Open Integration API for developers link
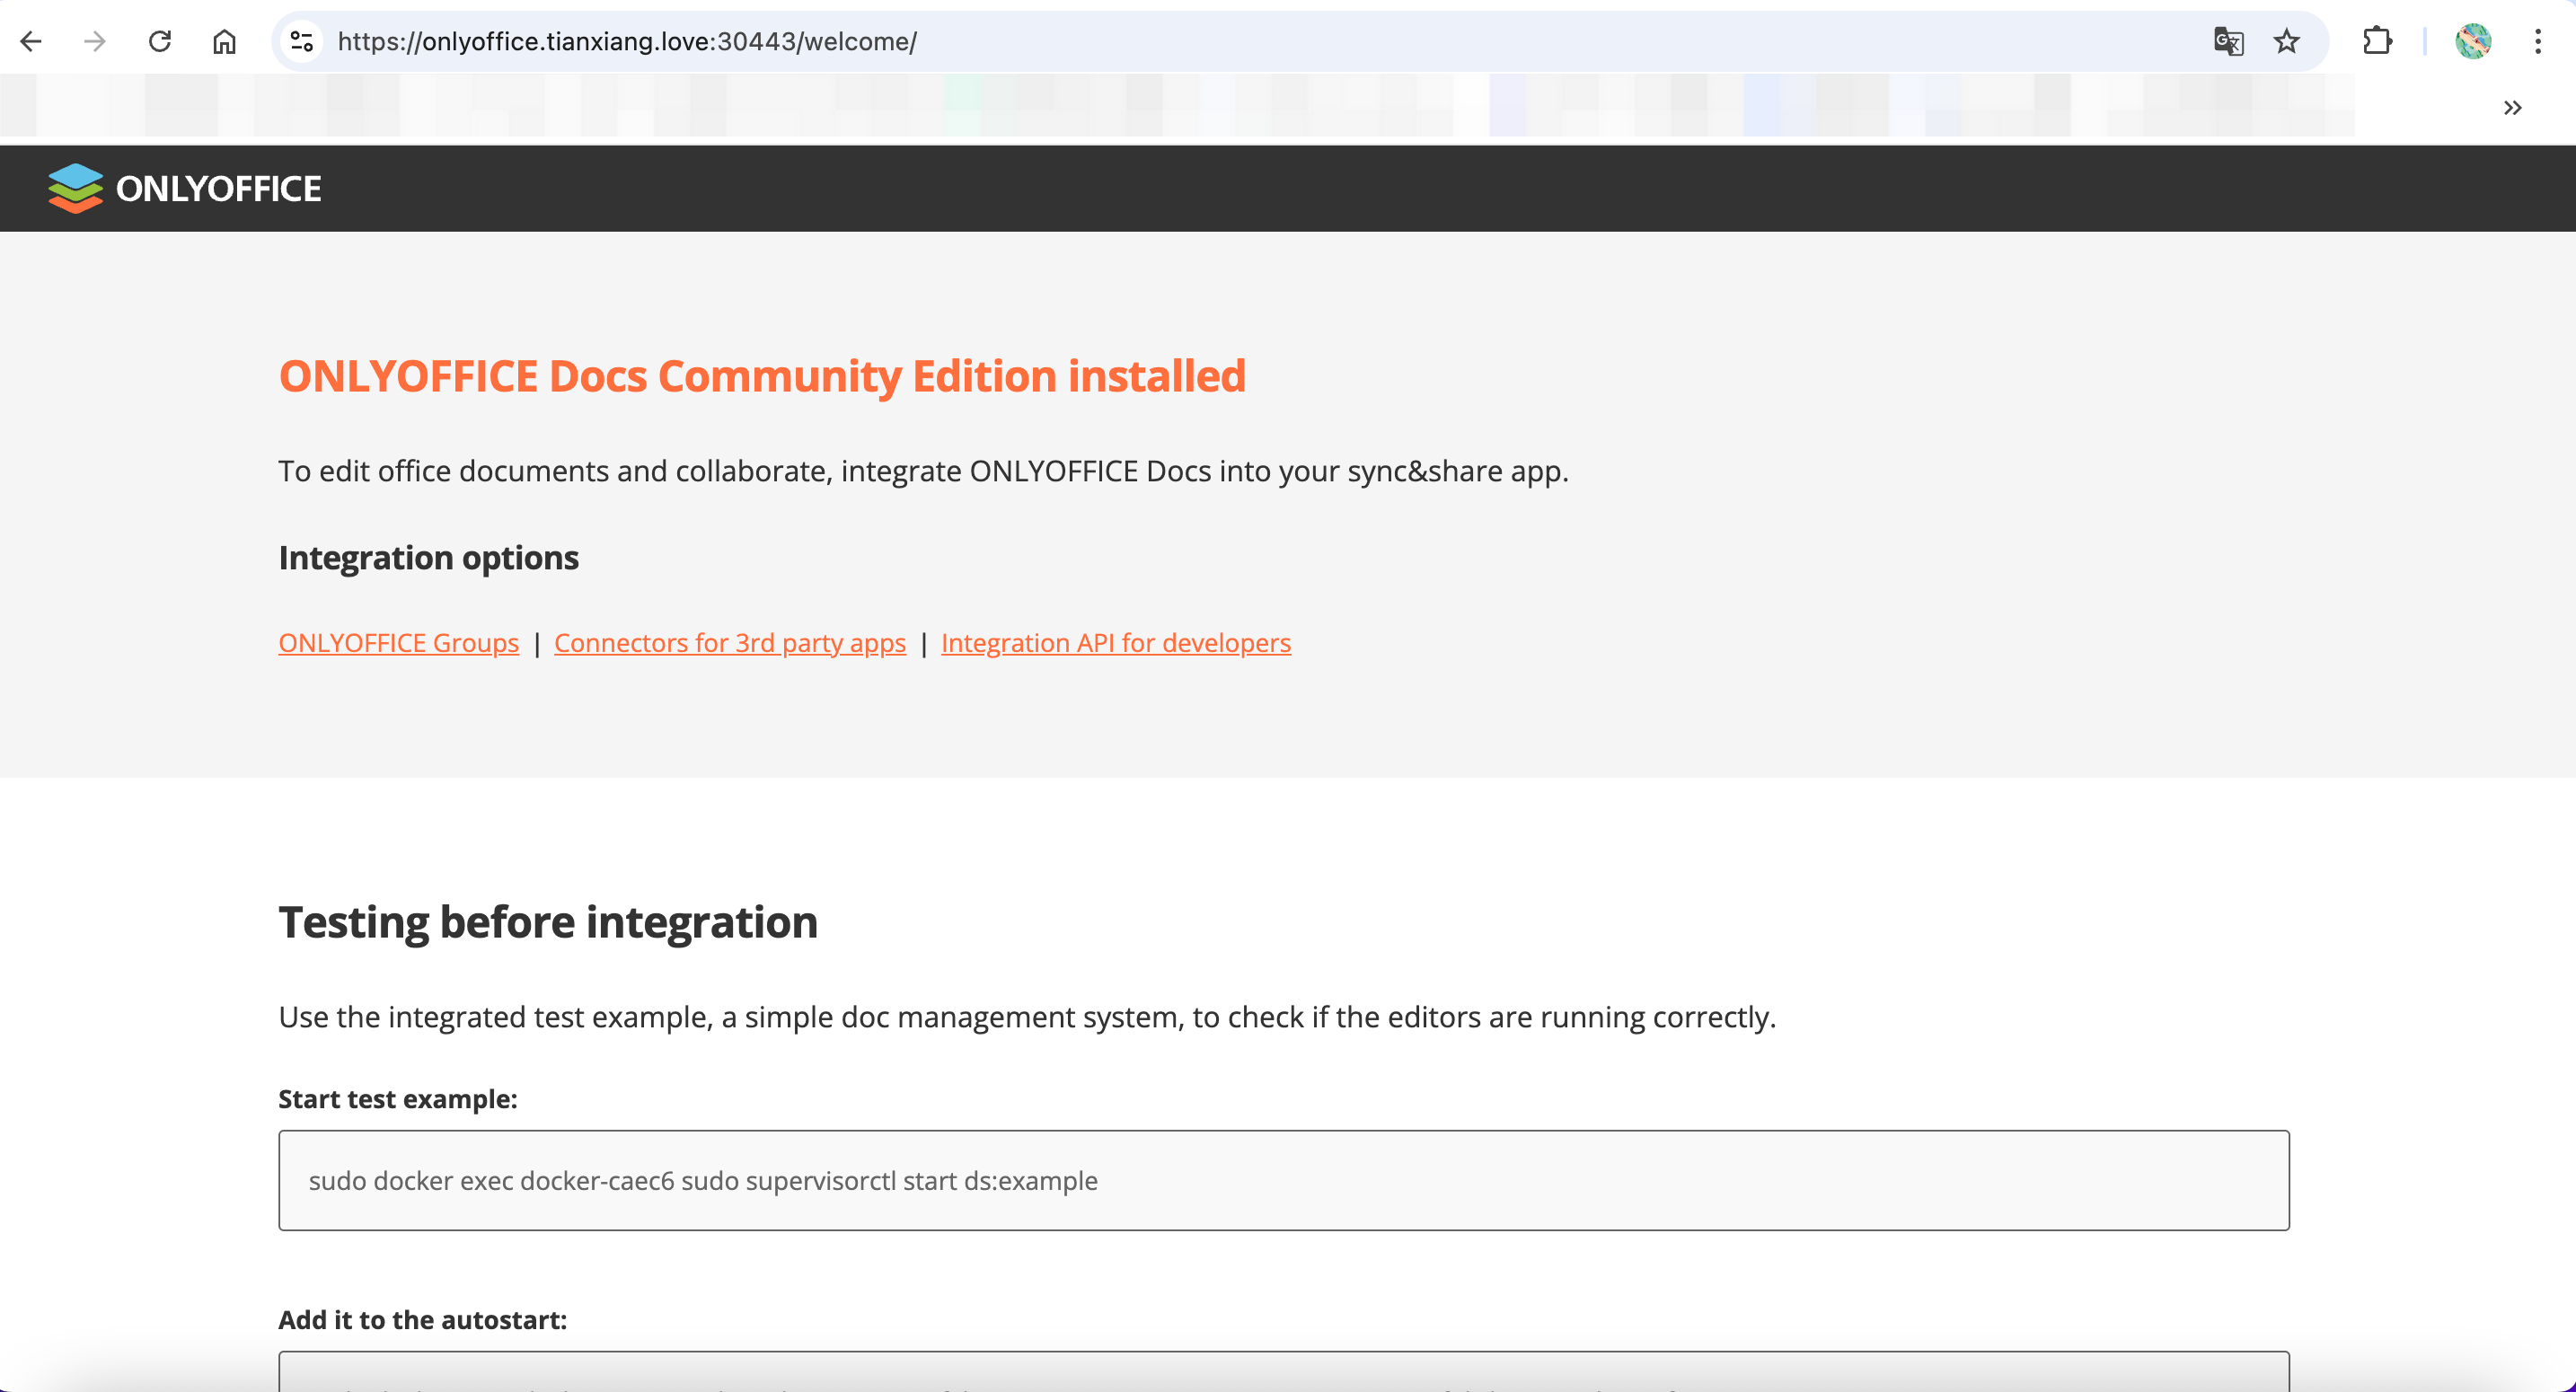 coord(1115,643)
